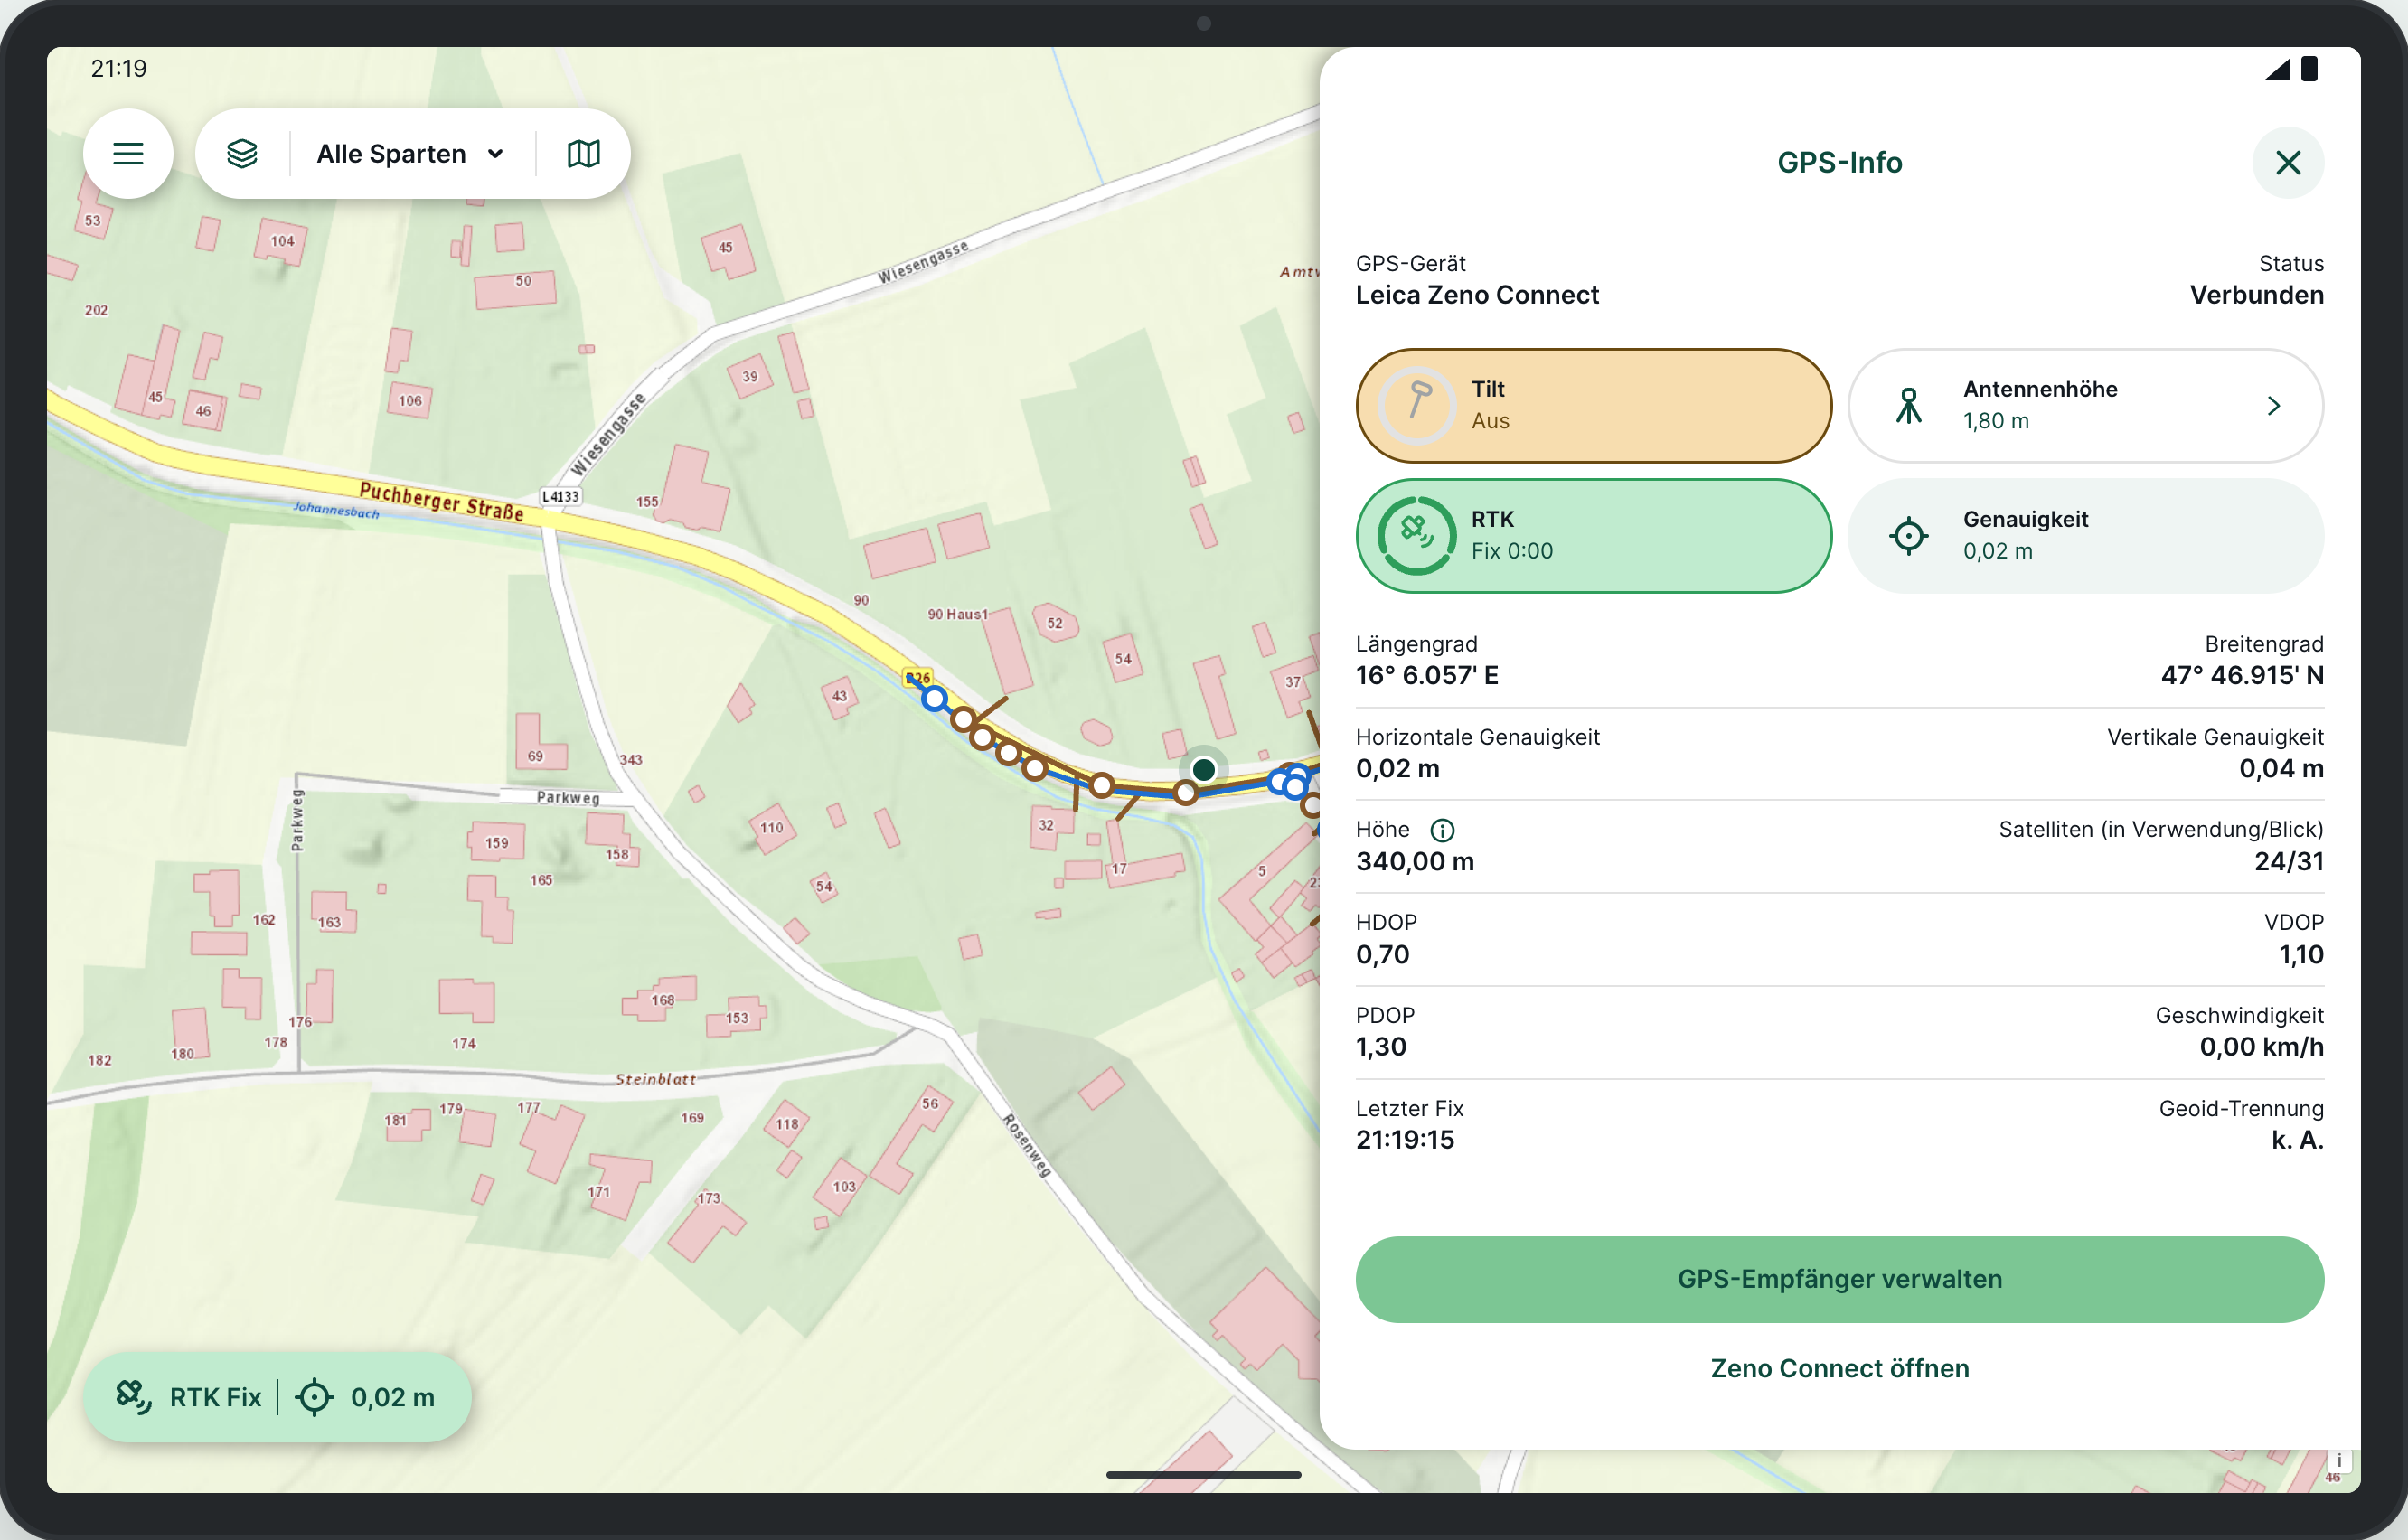The width and height of the screenshot is (2408, 1540).
Task: Click the RTK satellite icon in panel
Action: (x=1417, y=536)
